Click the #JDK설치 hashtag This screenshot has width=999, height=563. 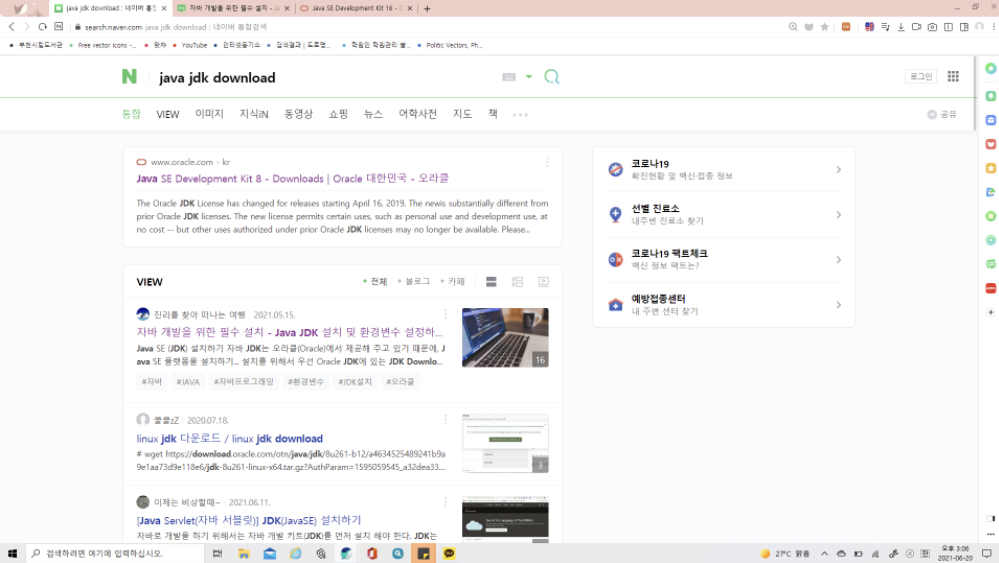coord(355,381)
